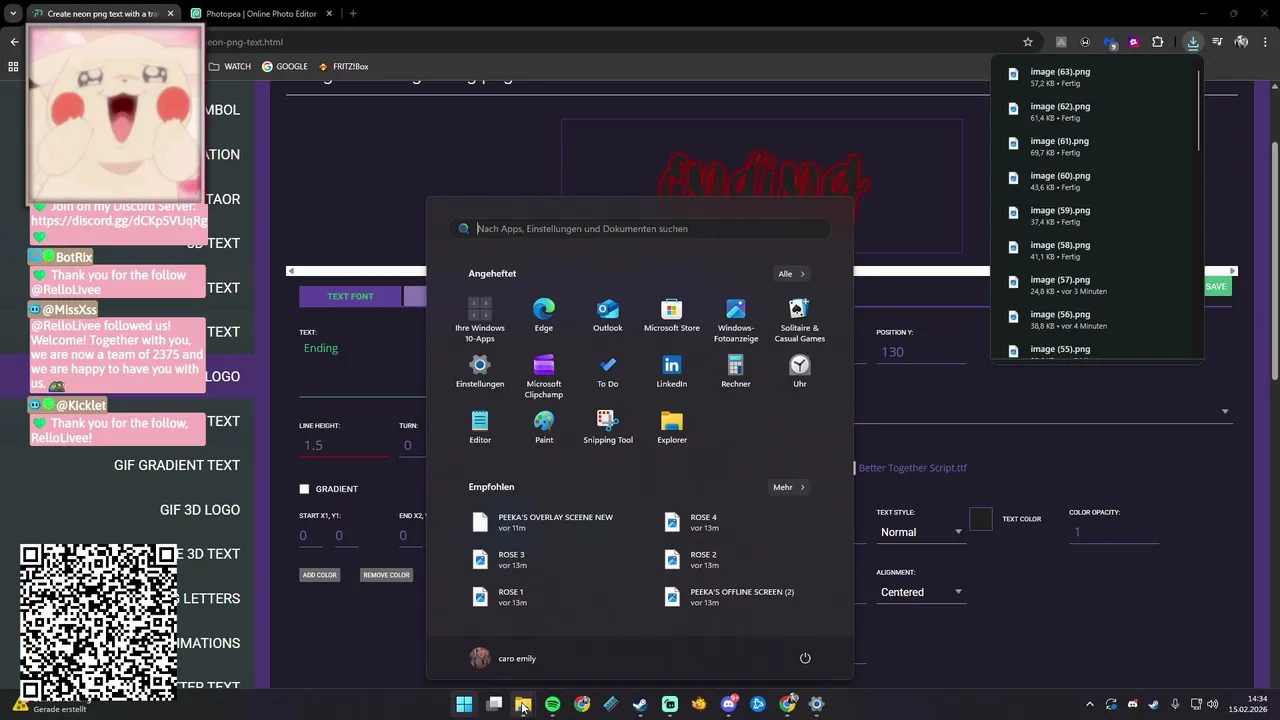Click the Windows Start button
1280x720 pixels.
(464, 704)
